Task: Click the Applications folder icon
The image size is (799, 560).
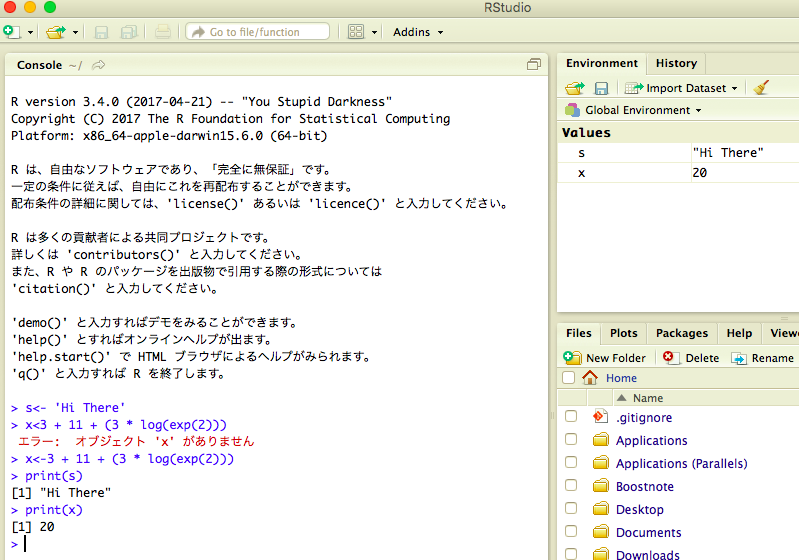Action: 601,439
